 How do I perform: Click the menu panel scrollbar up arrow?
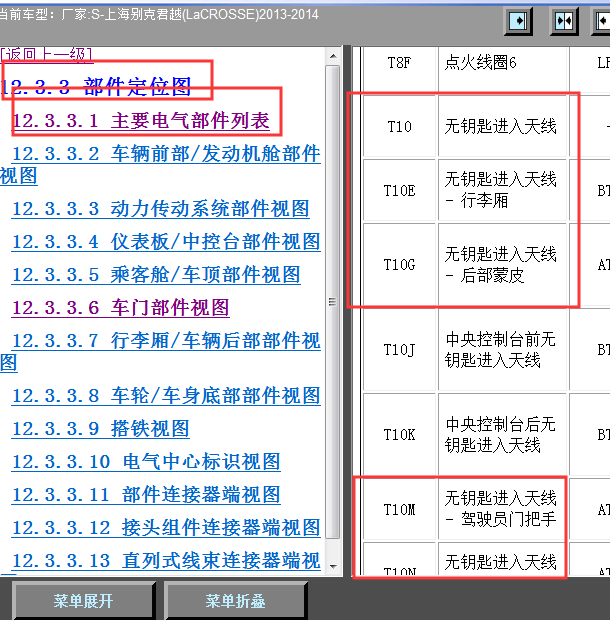click(333, 56)
